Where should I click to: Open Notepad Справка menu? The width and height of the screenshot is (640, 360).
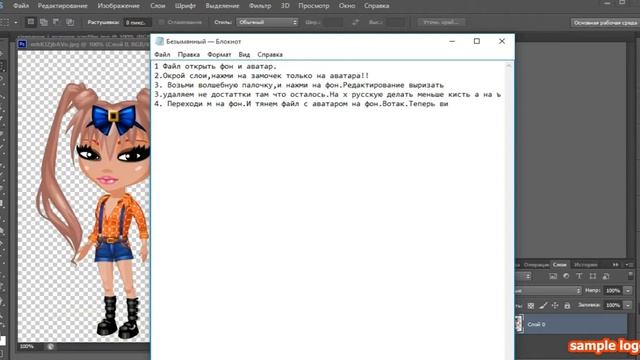[270, 54]
